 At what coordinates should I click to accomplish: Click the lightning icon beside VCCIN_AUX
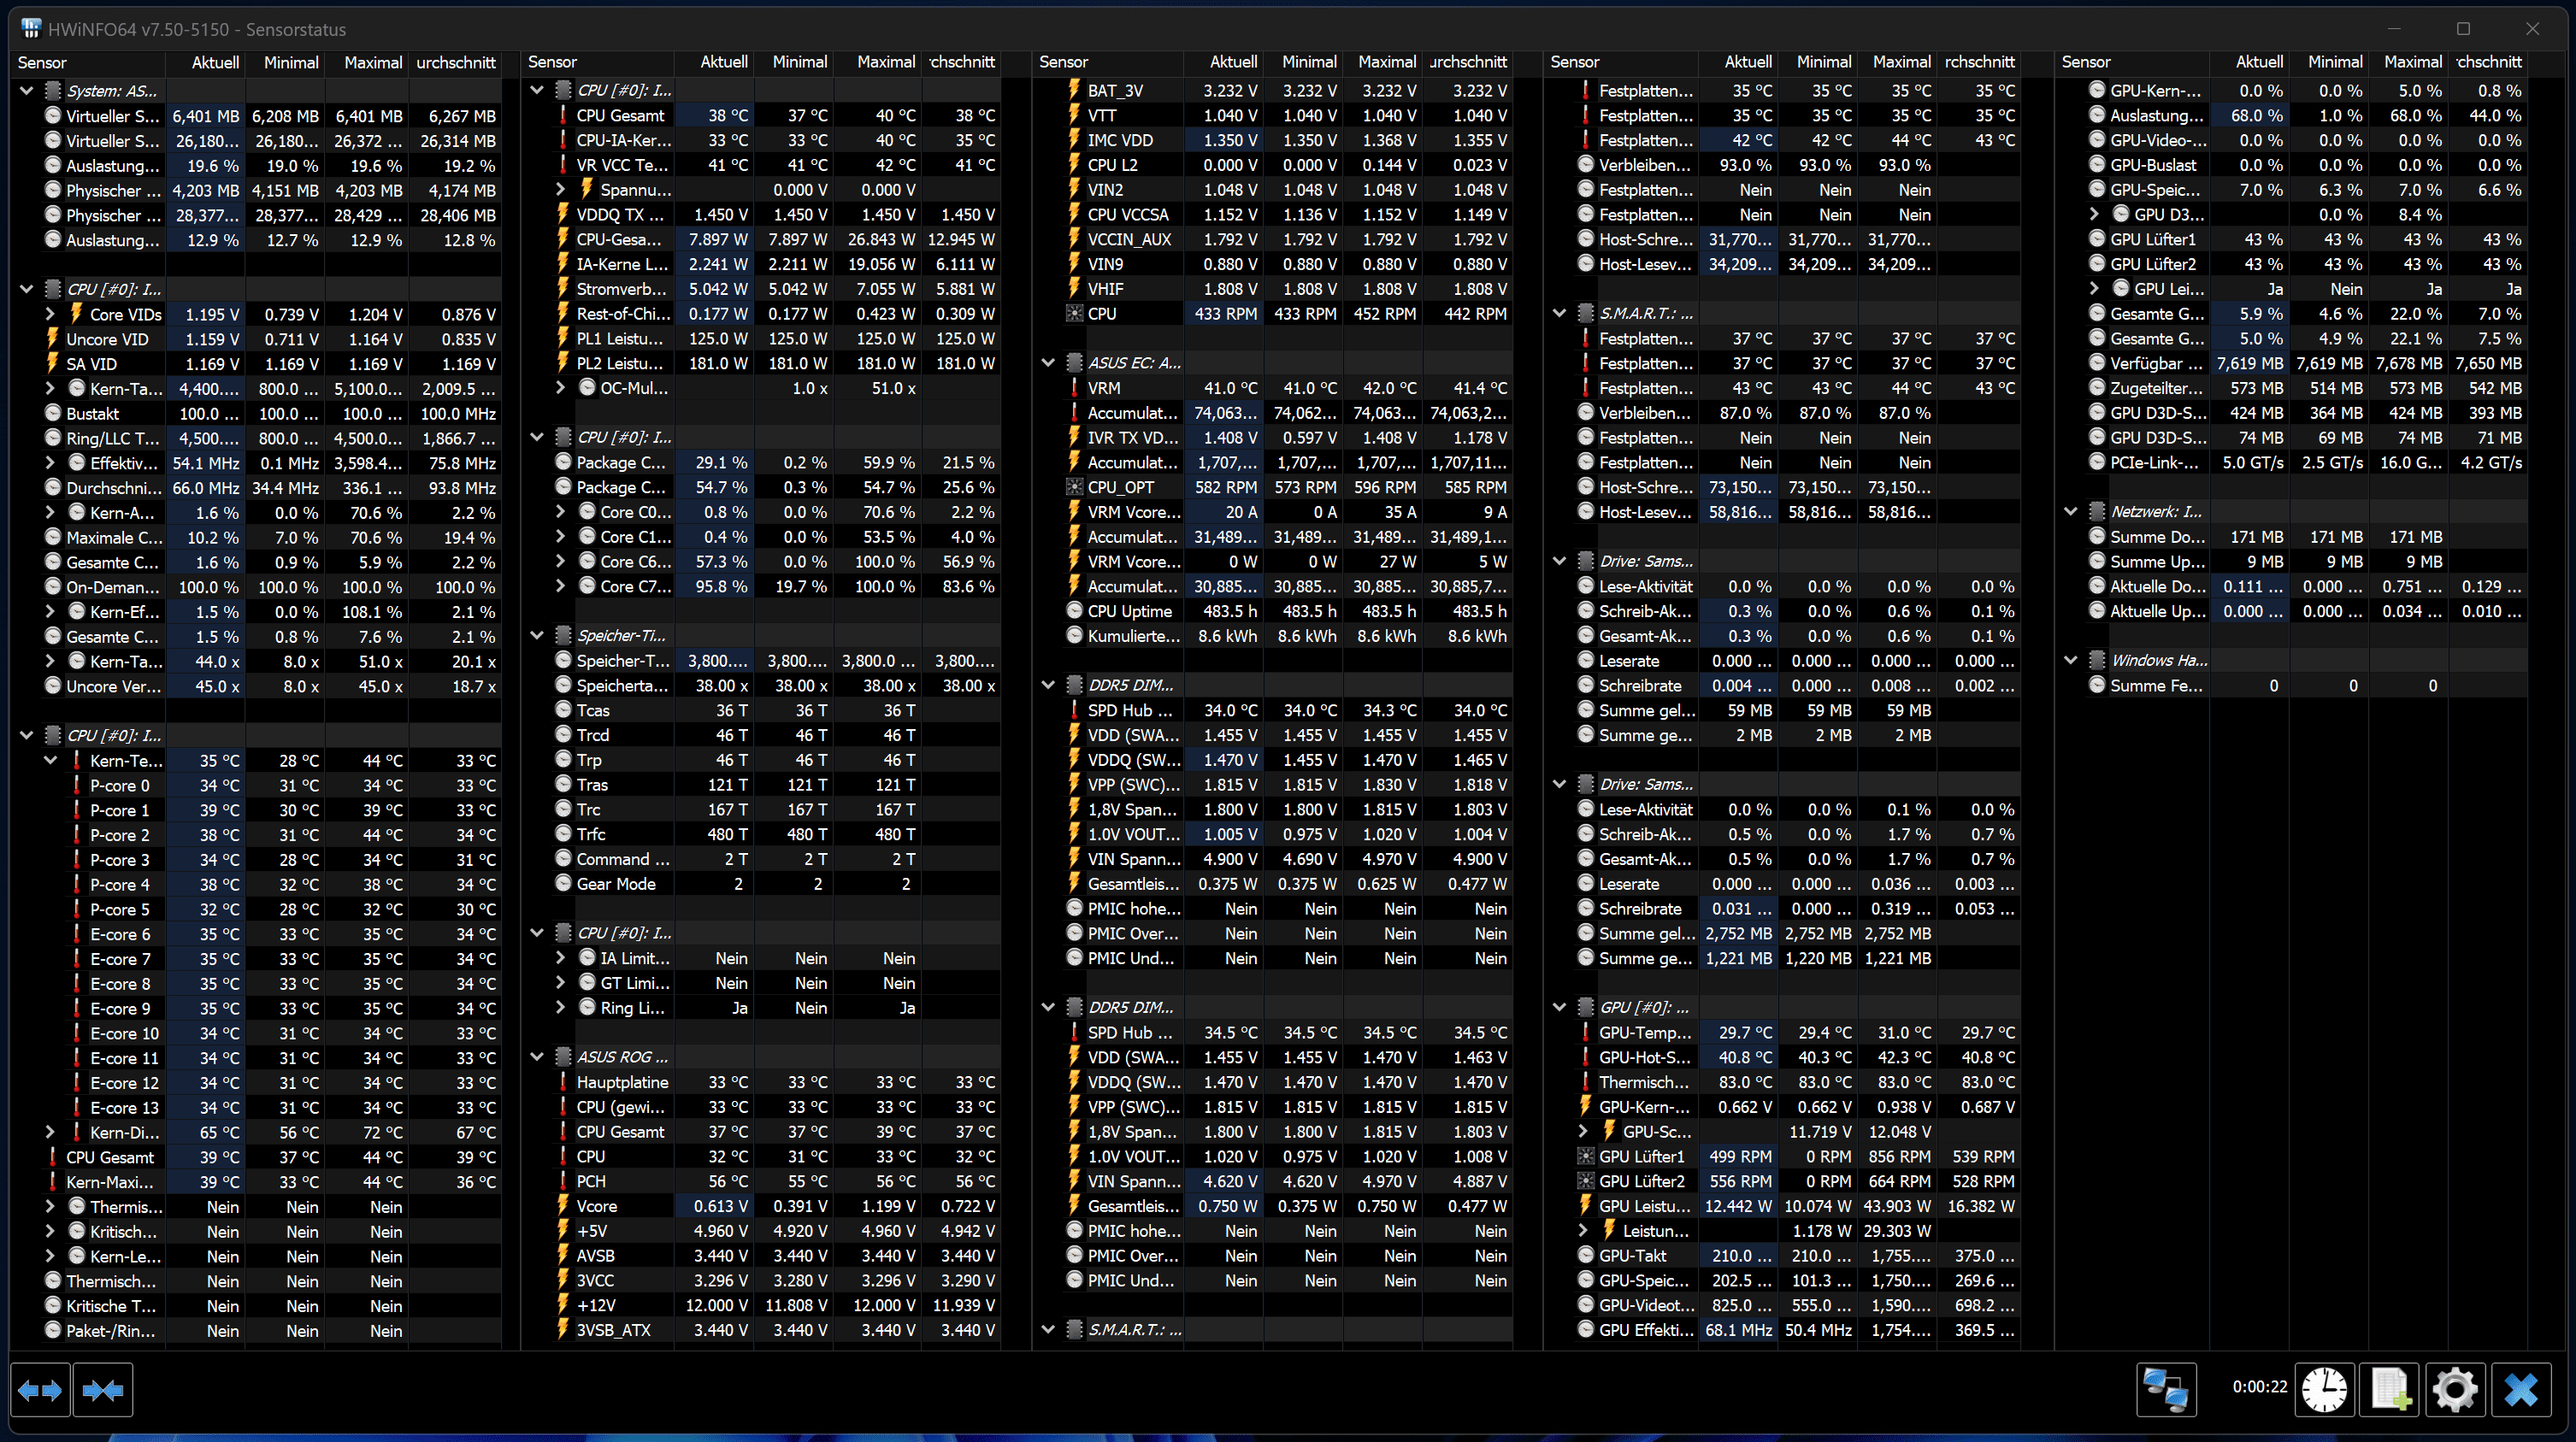pos(1074,239)
